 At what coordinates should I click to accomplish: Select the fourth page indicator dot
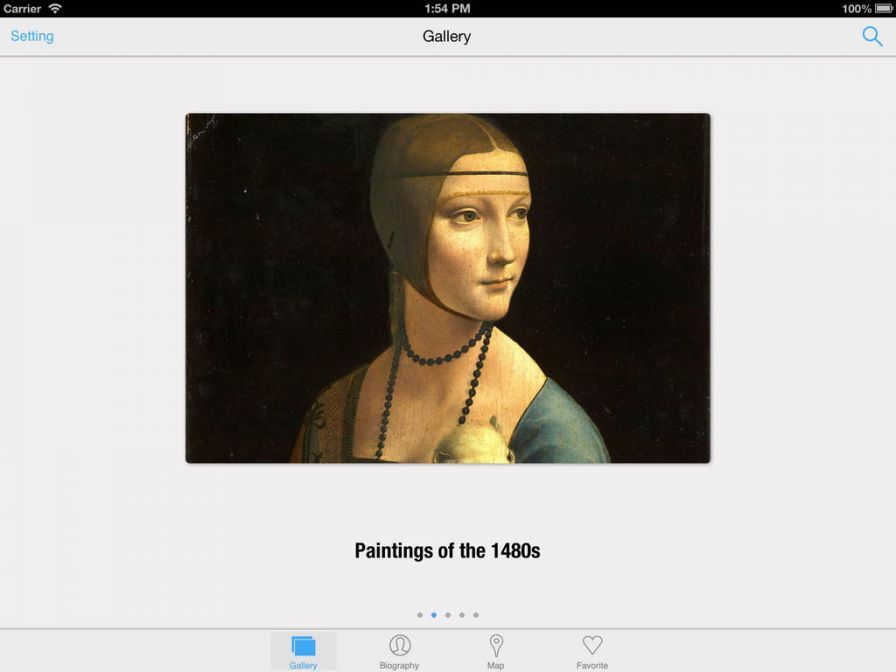tap(462, 615)
